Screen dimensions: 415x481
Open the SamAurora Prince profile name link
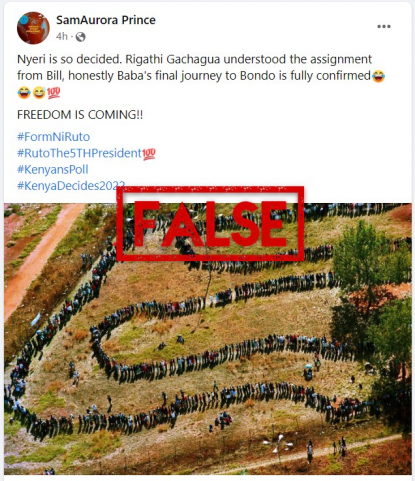point(106,20)
